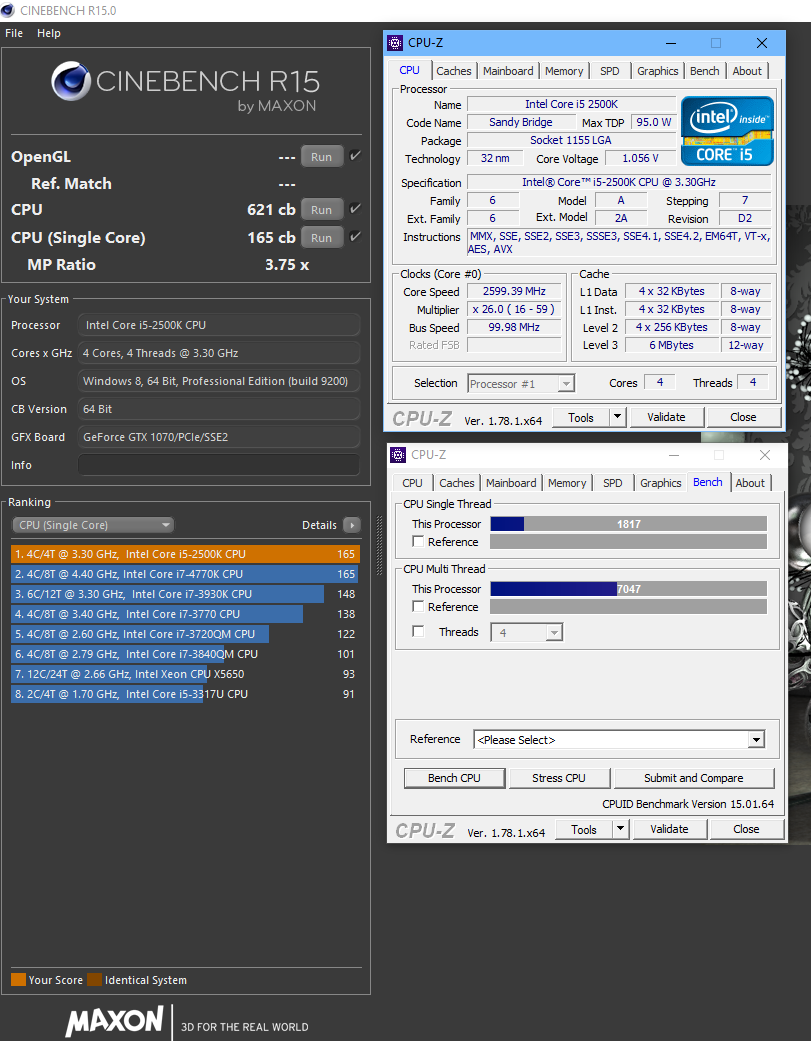Open the Help menu in Cinebench
This screenshot has height=1041, width=811.
[48, 33]
